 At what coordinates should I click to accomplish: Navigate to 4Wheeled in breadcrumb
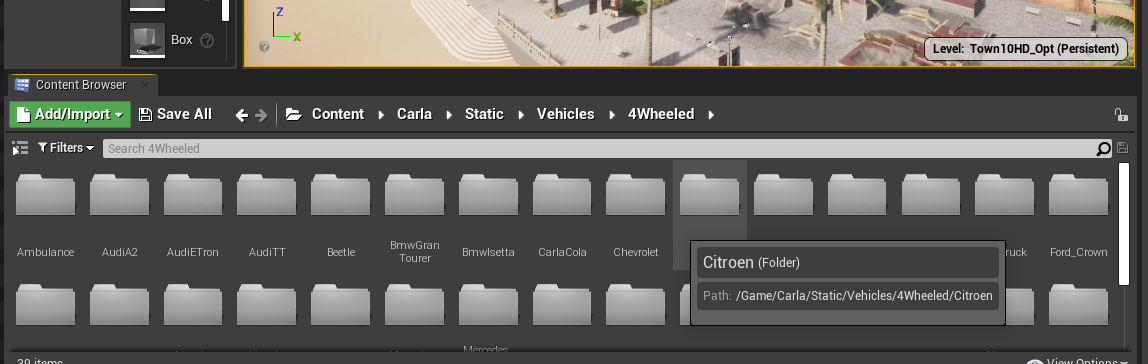(661, 114)
